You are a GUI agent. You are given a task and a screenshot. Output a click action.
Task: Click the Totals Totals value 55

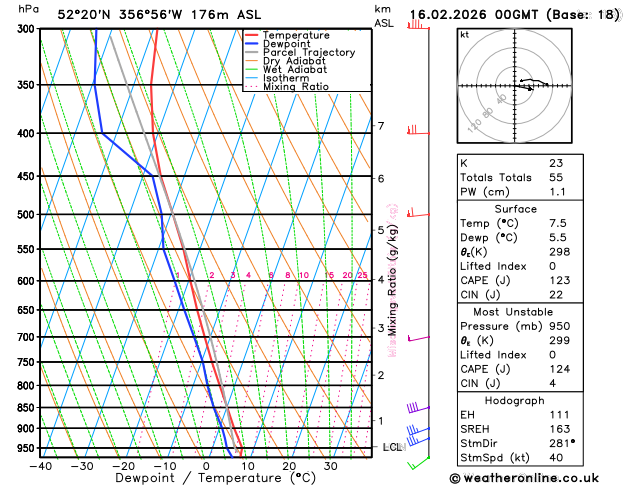[x=556, y=177]
